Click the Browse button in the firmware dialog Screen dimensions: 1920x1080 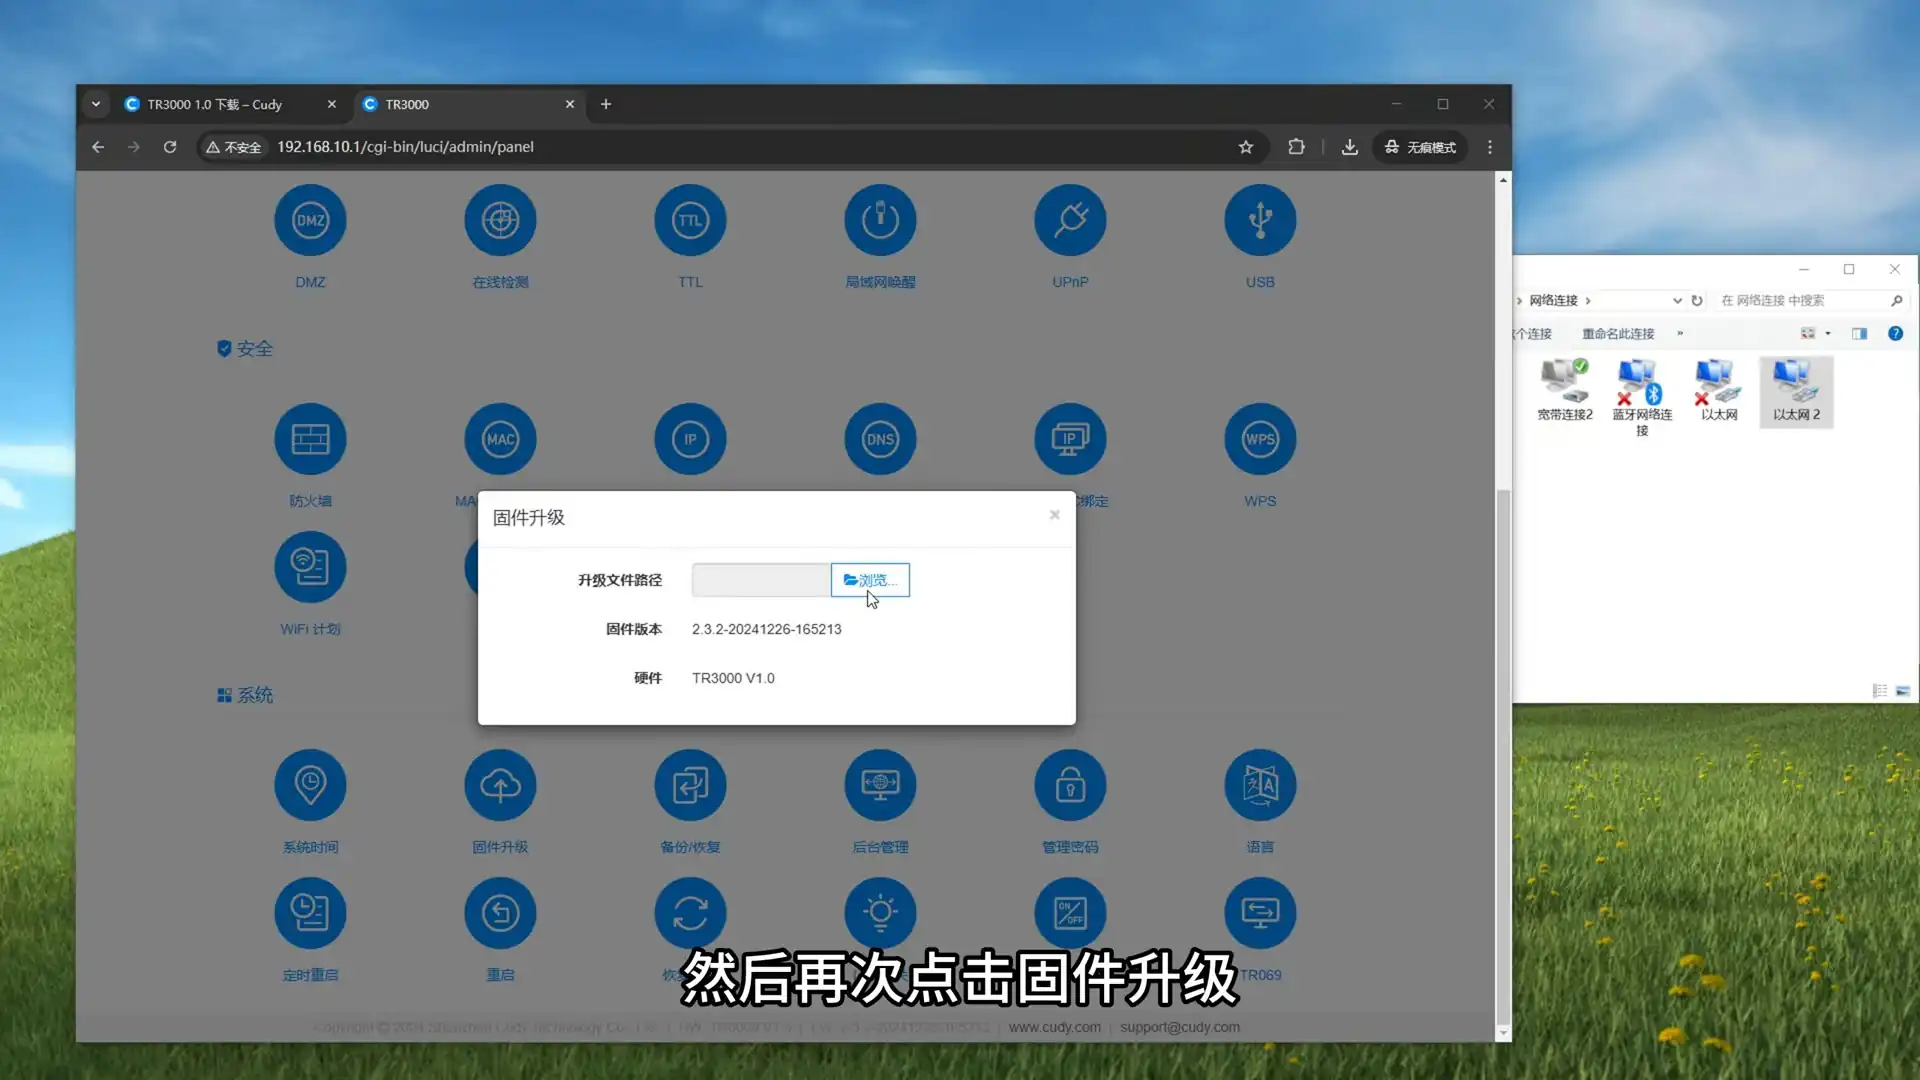pos(870,580)
